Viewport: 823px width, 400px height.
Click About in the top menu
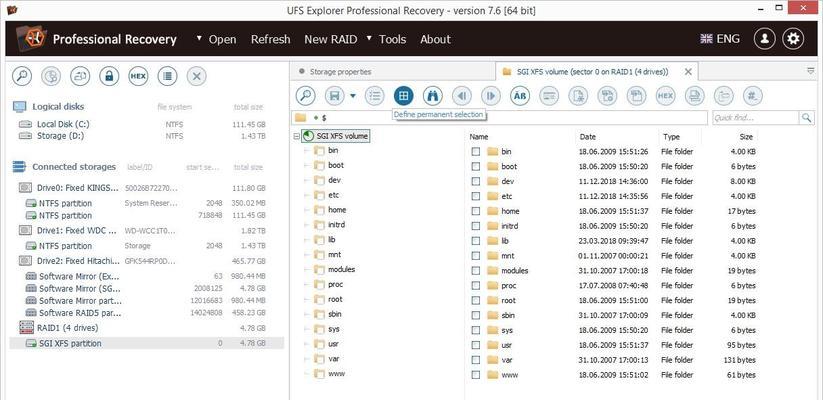(435, 39)
